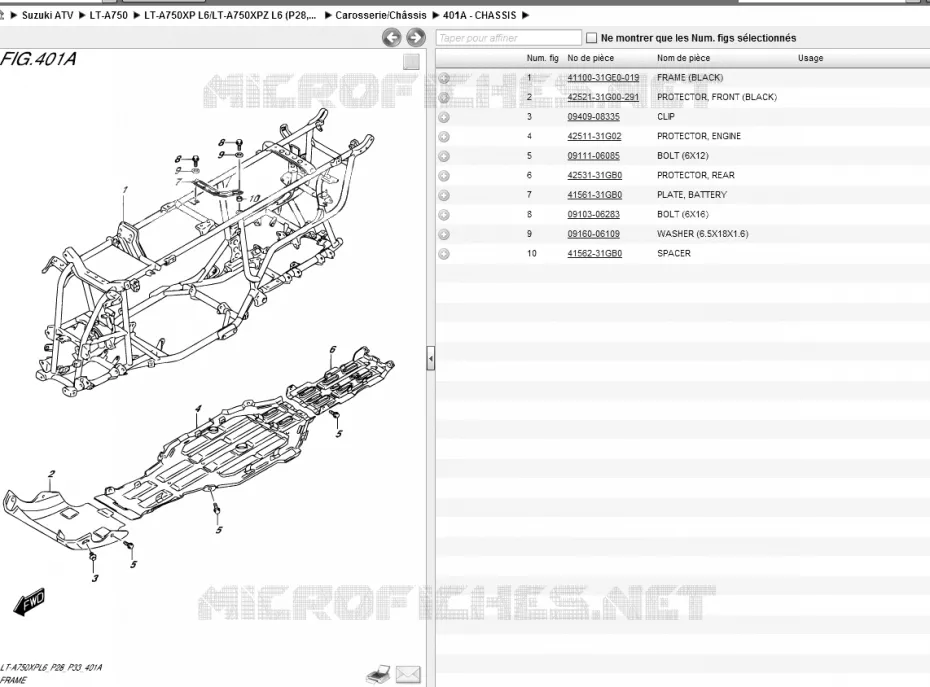
Task: Collapse the diagram panel splitter arrow
Action: click(431, 359)
